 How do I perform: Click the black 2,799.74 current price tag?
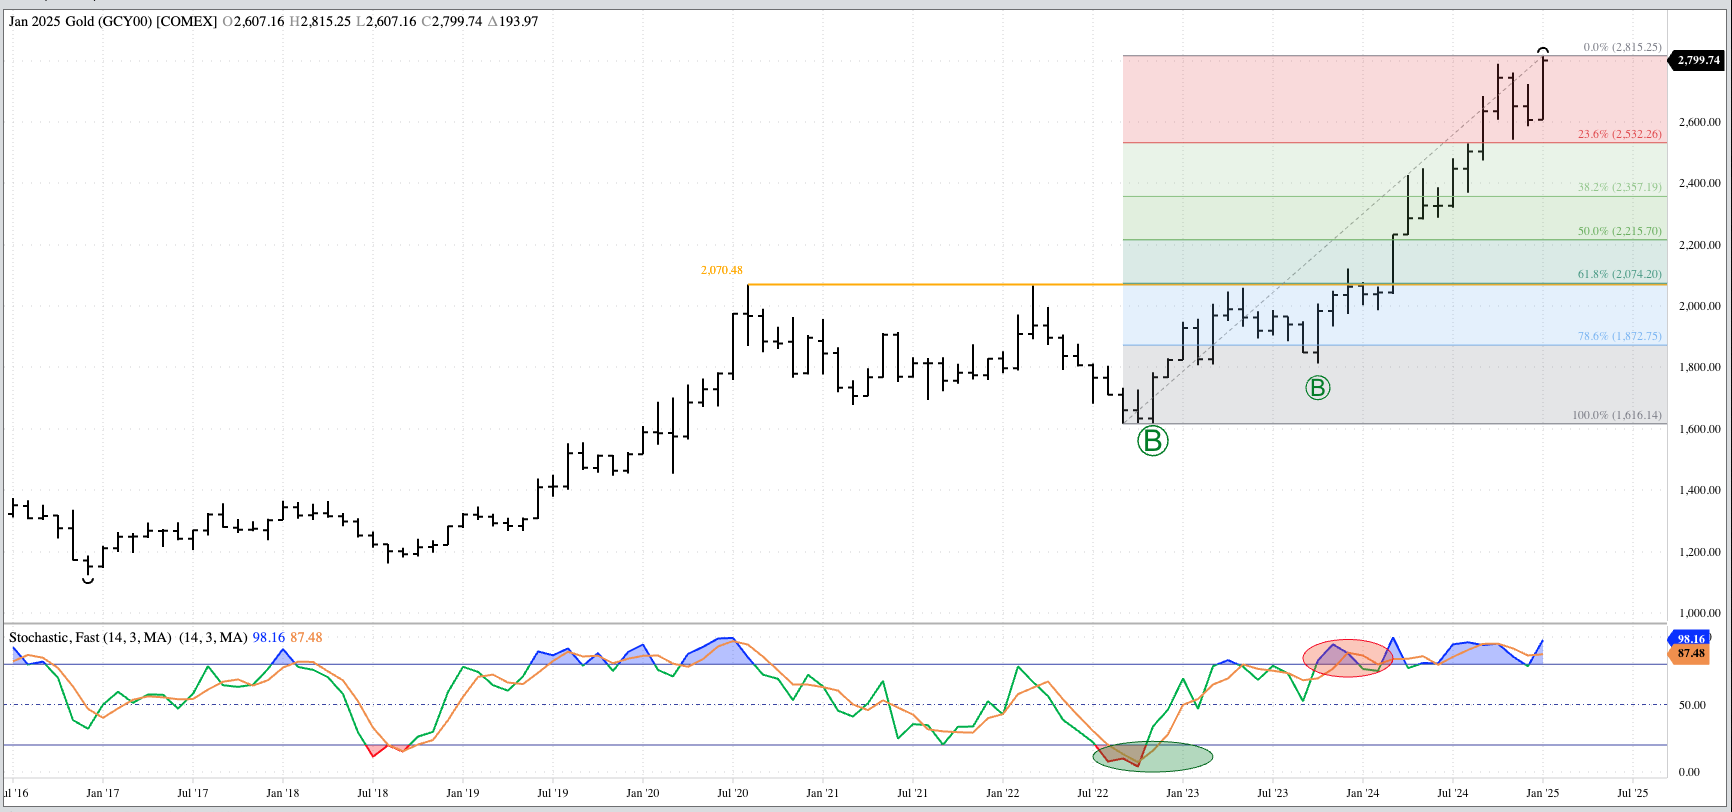(1698, 60)
